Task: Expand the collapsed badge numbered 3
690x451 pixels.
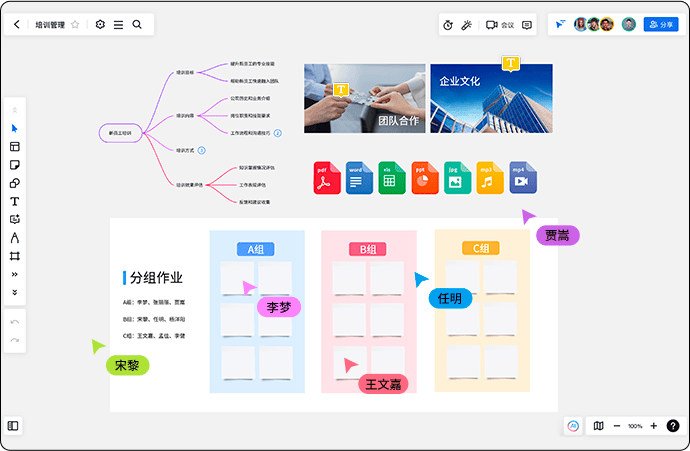Action: coord(201,150)
